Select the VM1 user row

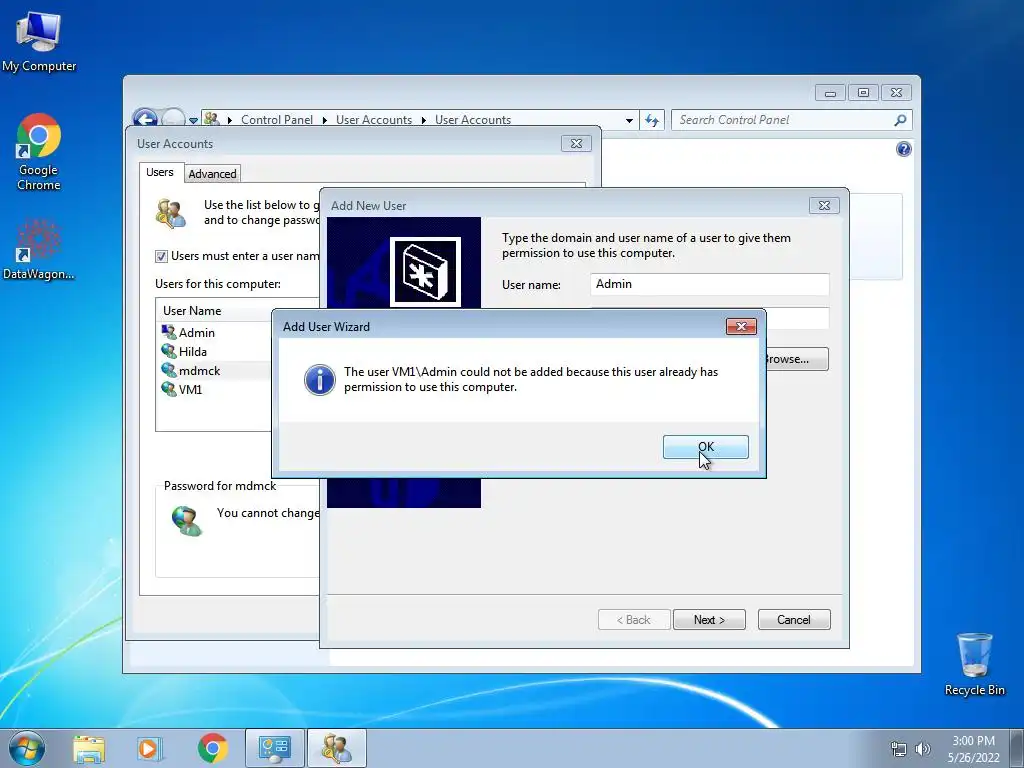[190, 389]
